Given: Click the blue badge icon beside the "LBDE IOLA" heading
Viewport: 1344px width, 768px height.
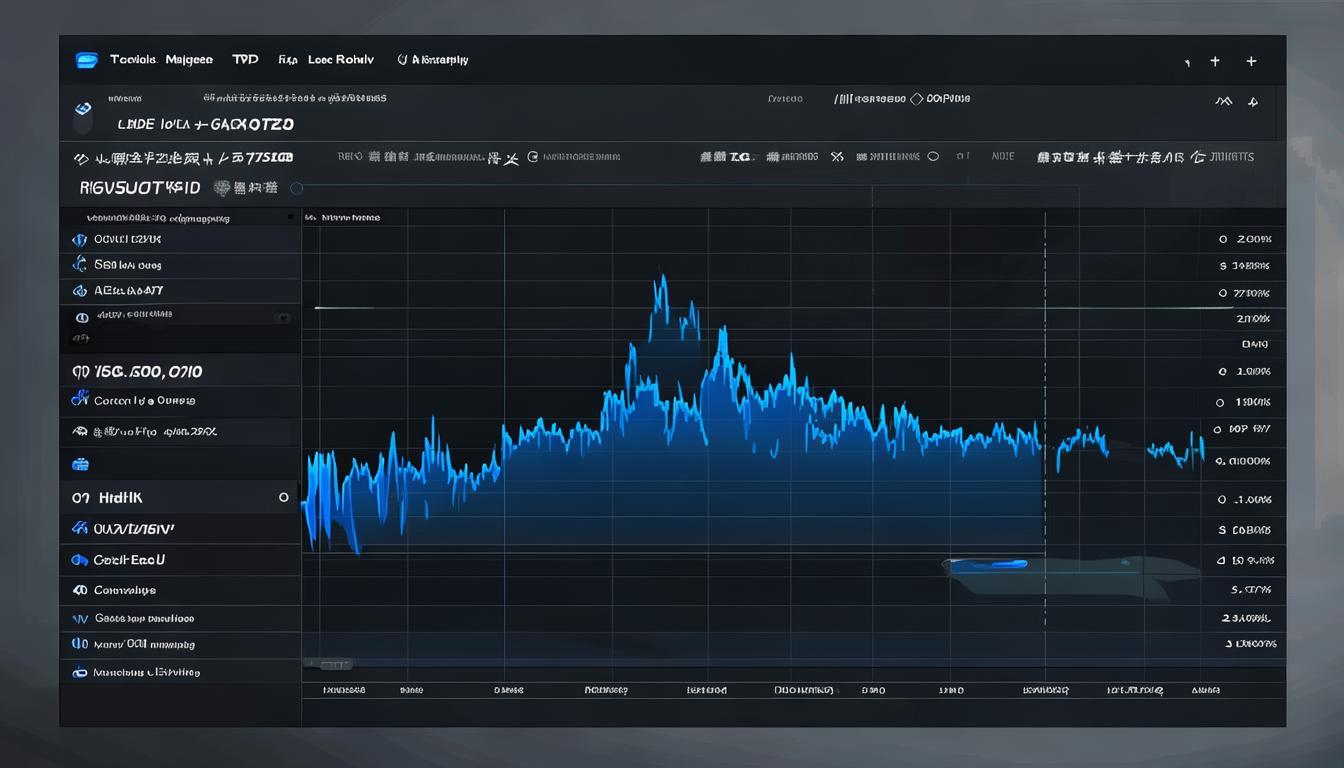Looking at the screenshot, I should pyautogui.click(x=84, y=108).
